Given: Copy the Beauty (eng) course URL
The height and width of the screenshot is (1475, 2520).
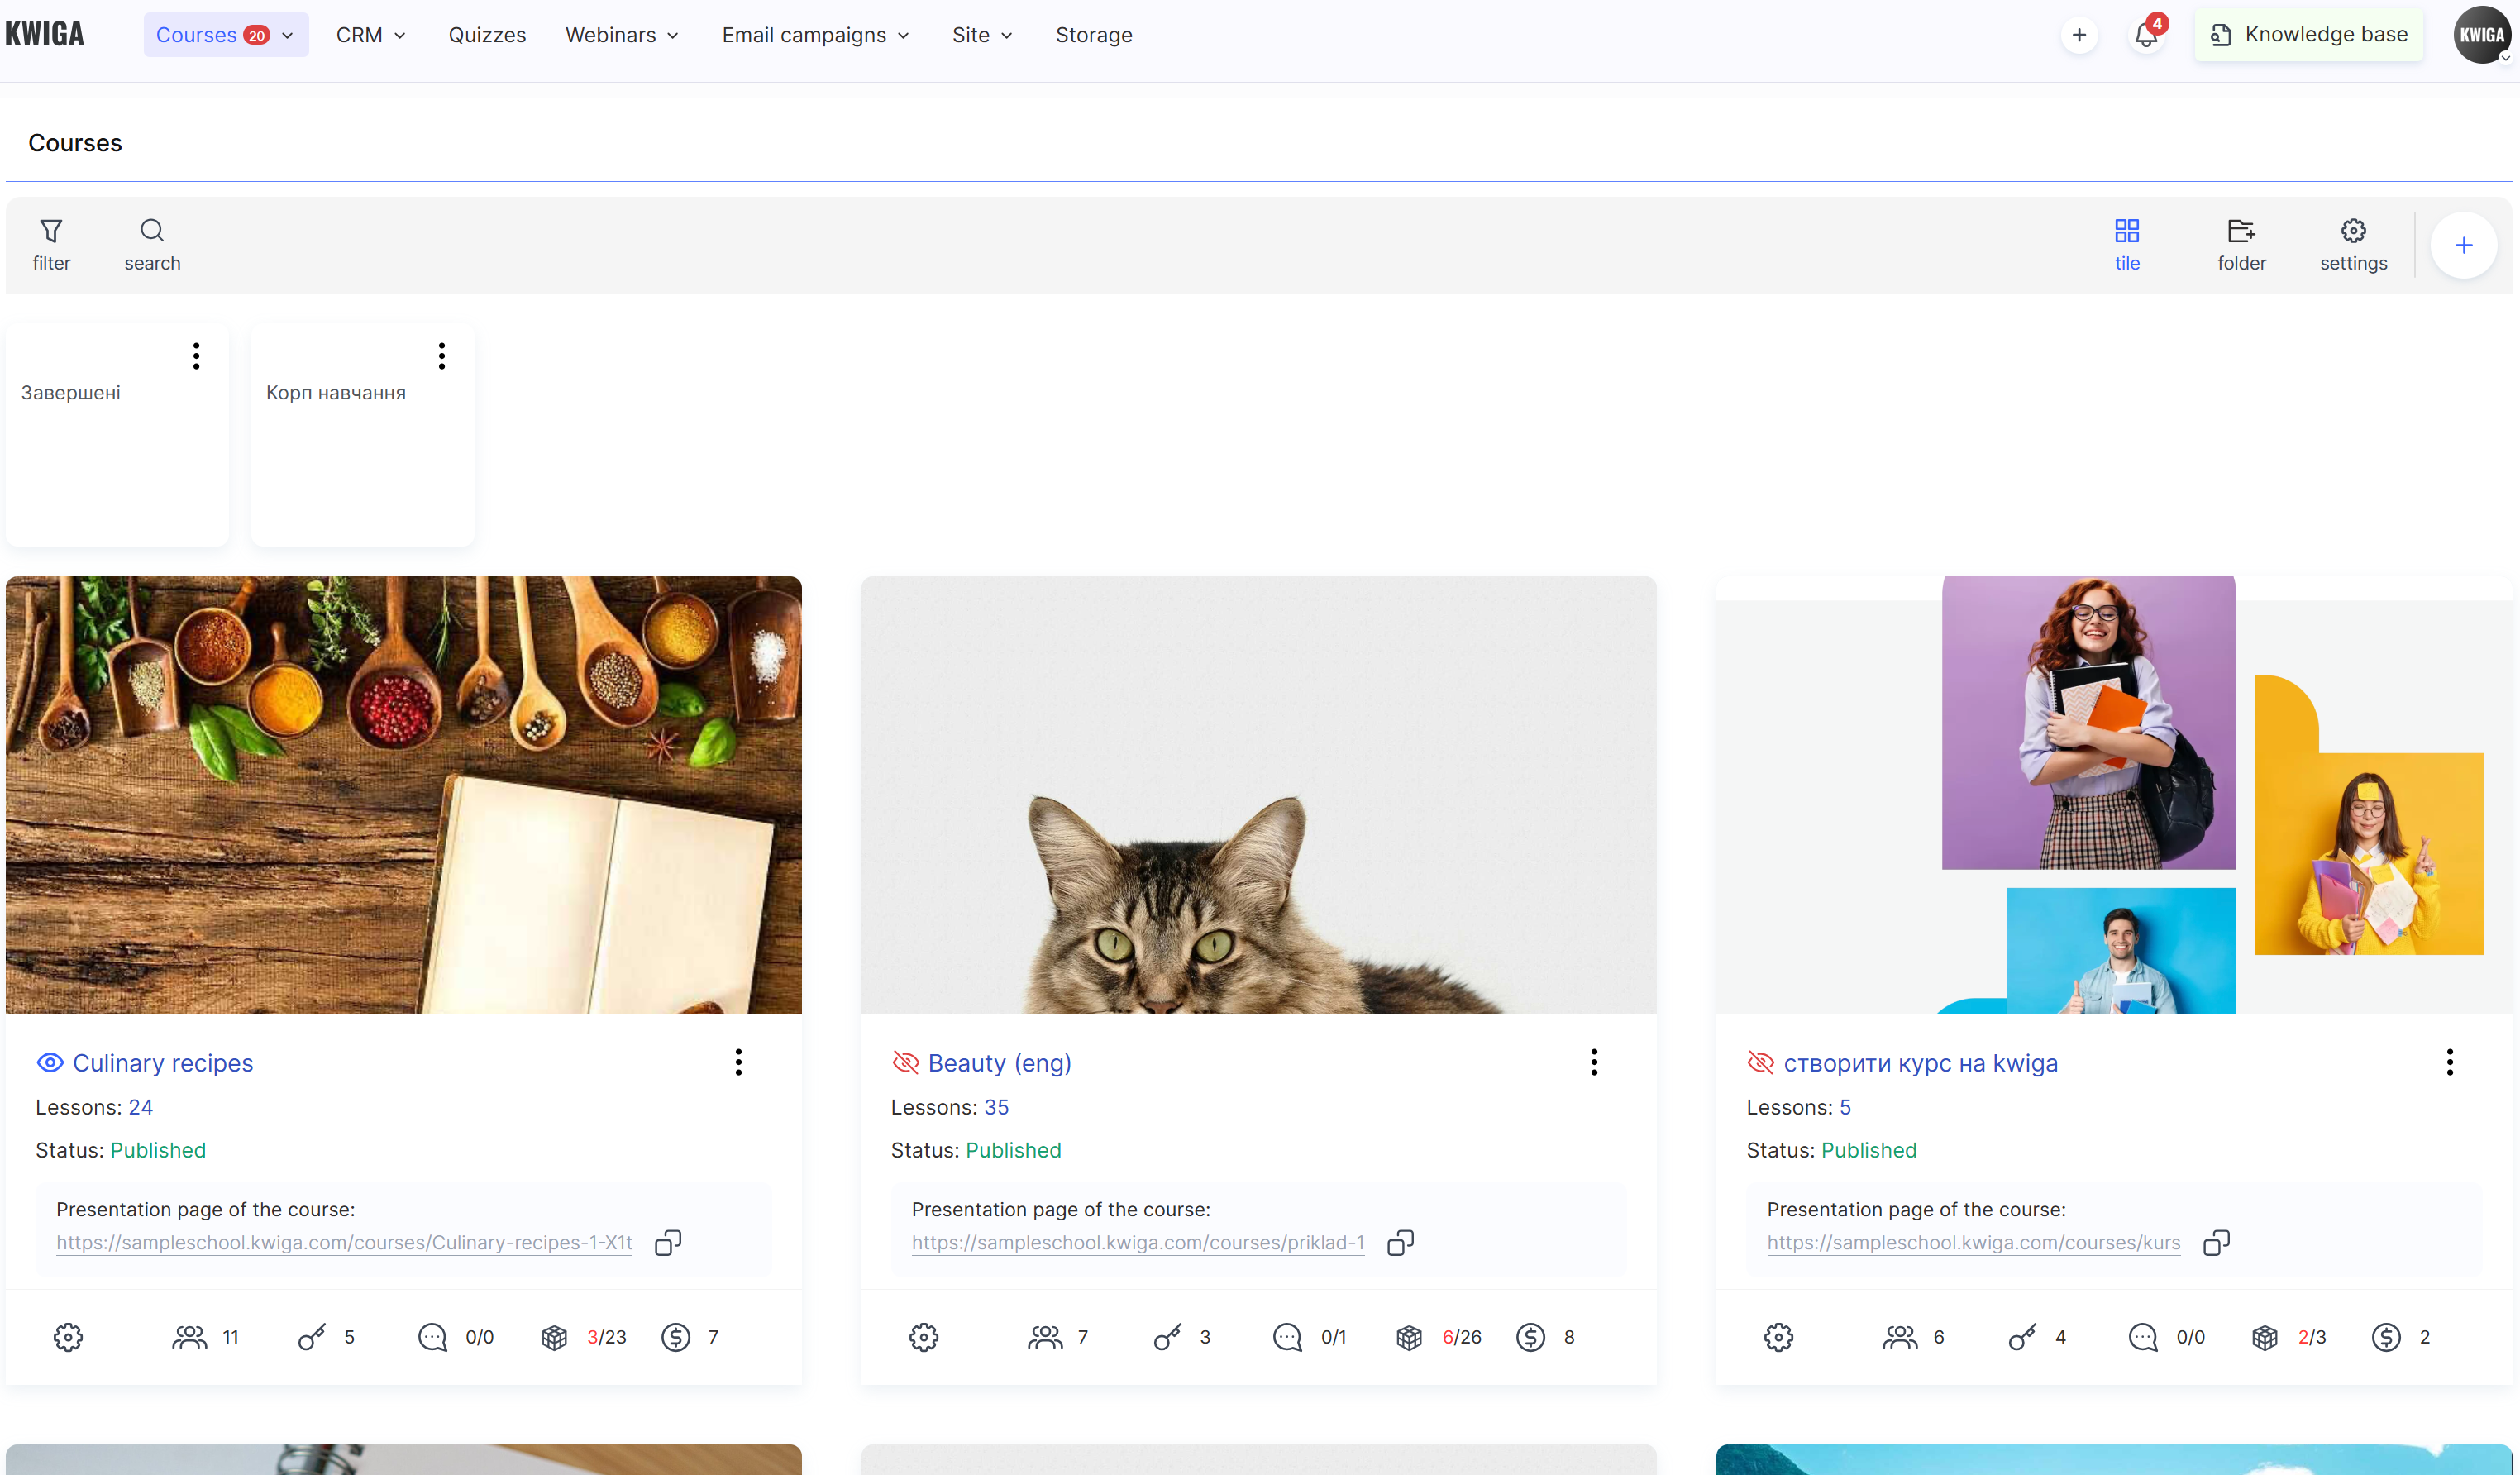Looking at the screenshot, I should (1399, 1242).
